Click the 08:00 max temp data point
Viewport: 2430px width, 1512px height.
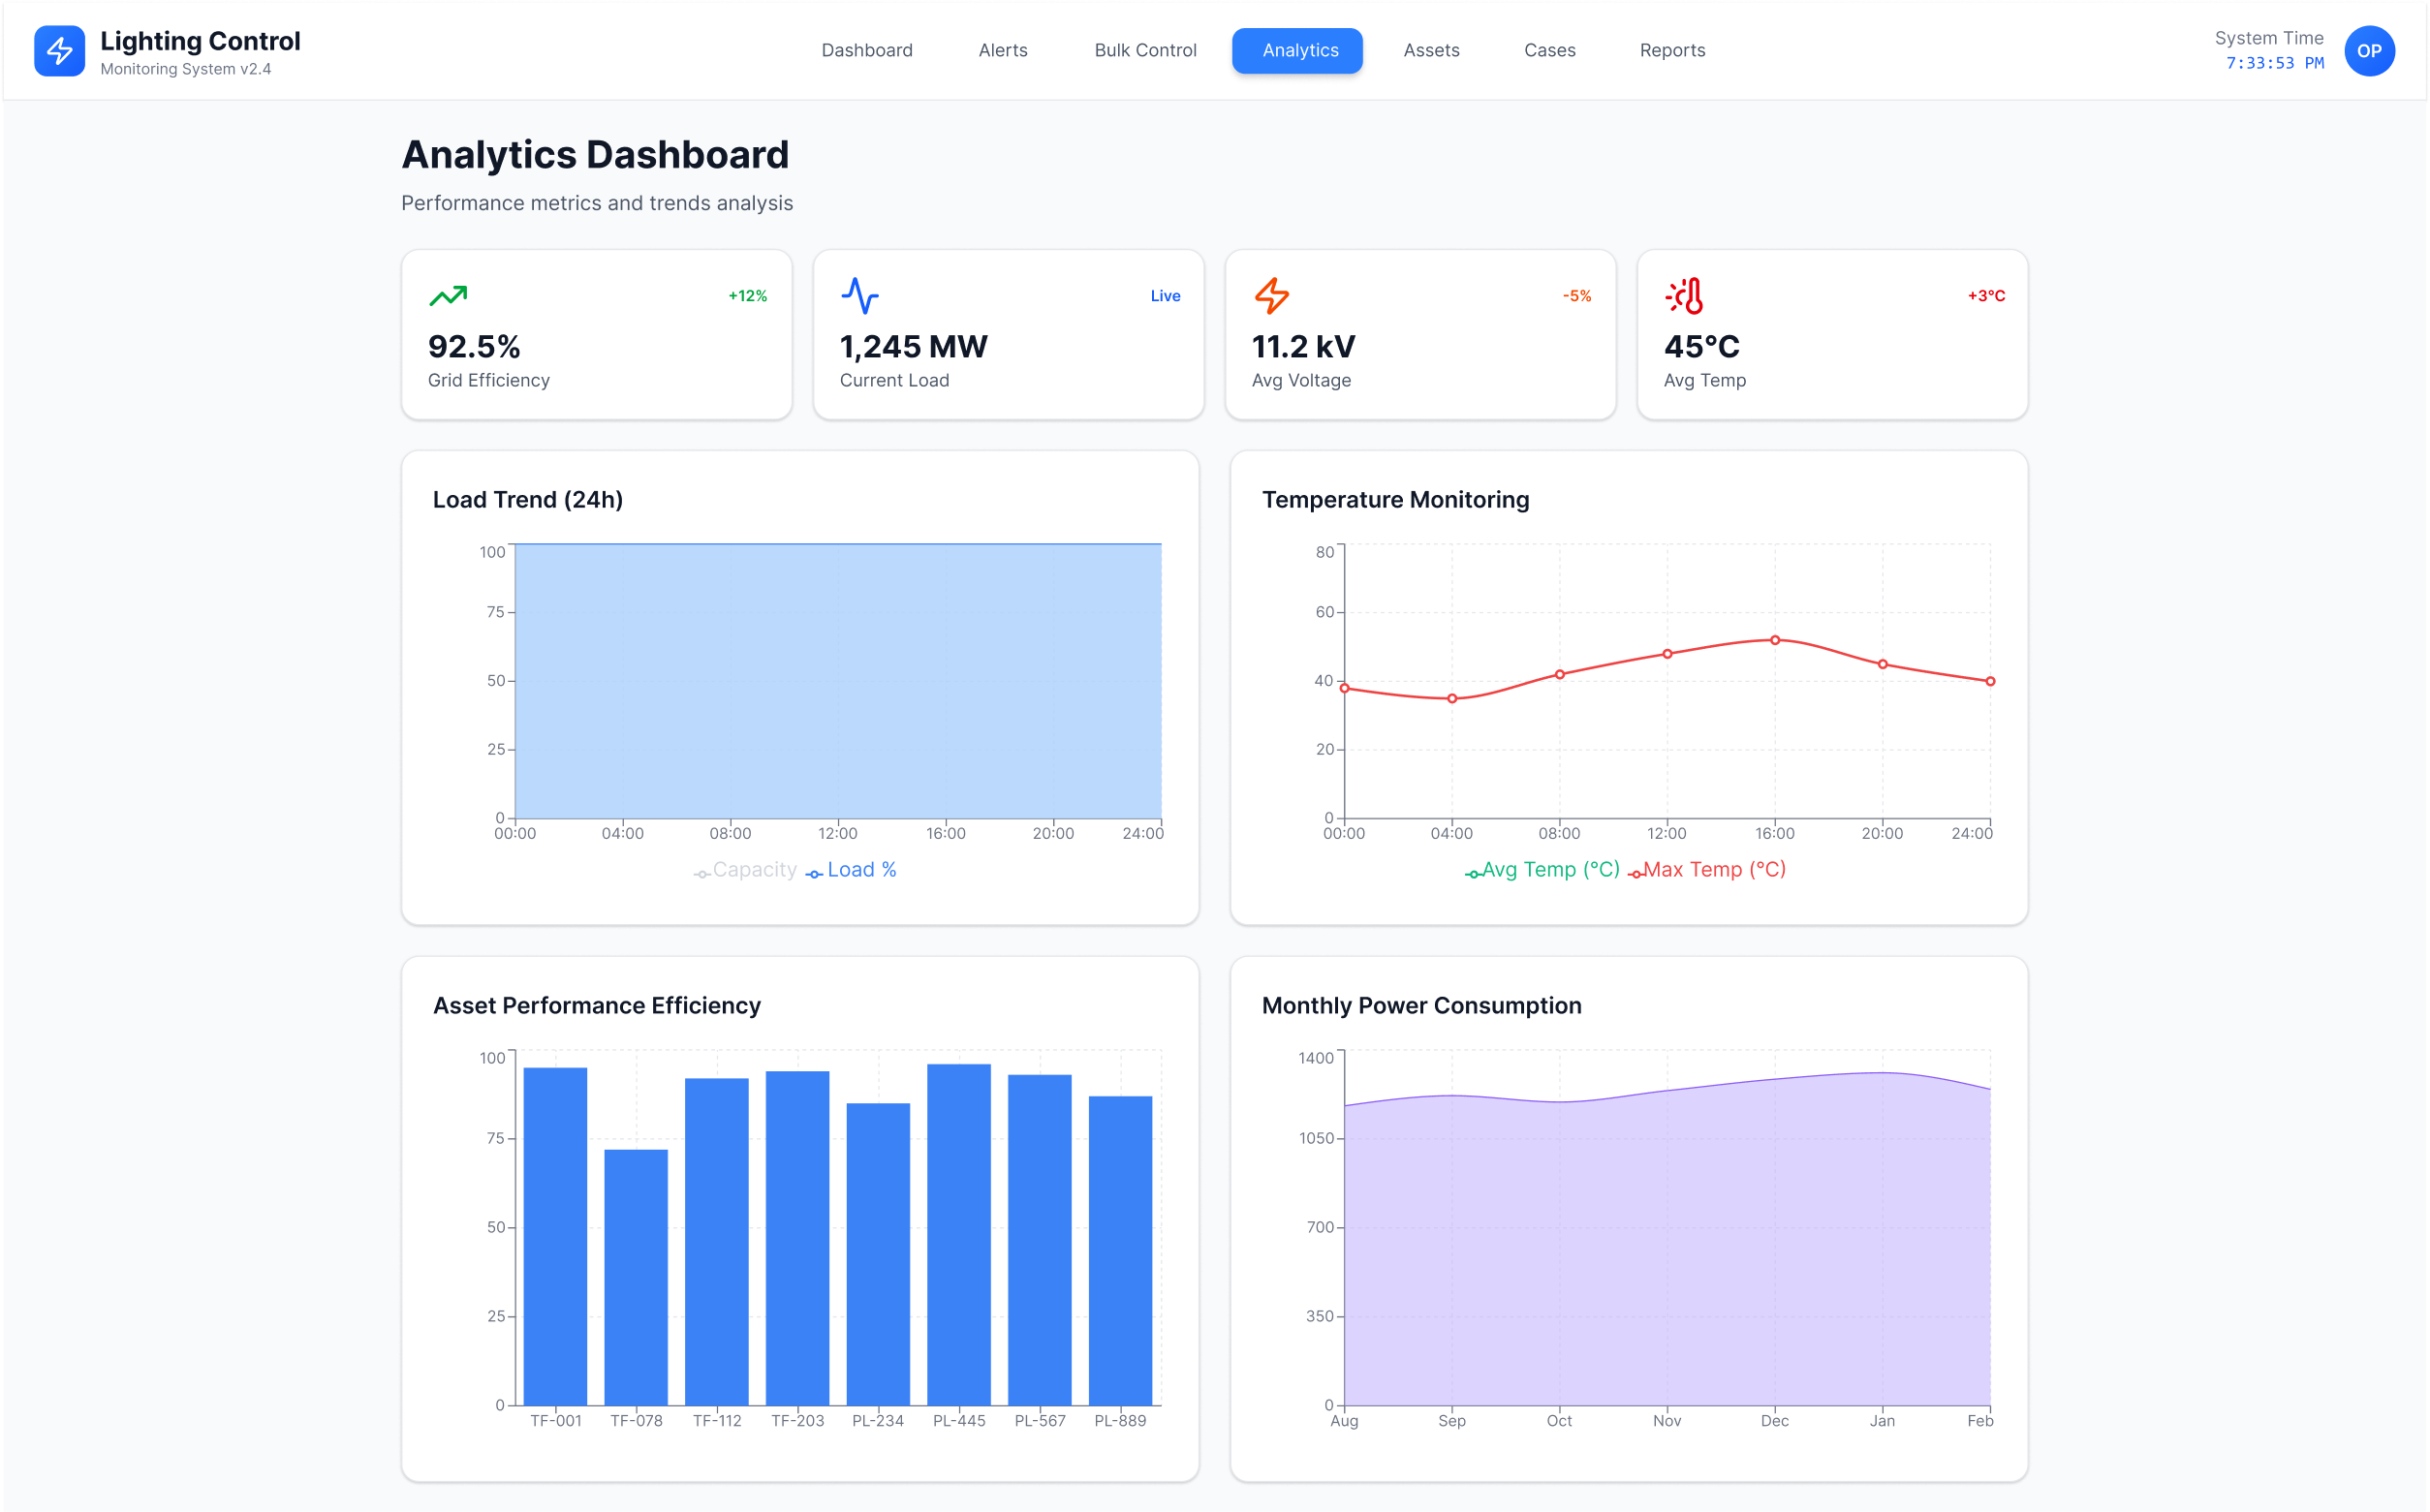[x=1559, y=675]
